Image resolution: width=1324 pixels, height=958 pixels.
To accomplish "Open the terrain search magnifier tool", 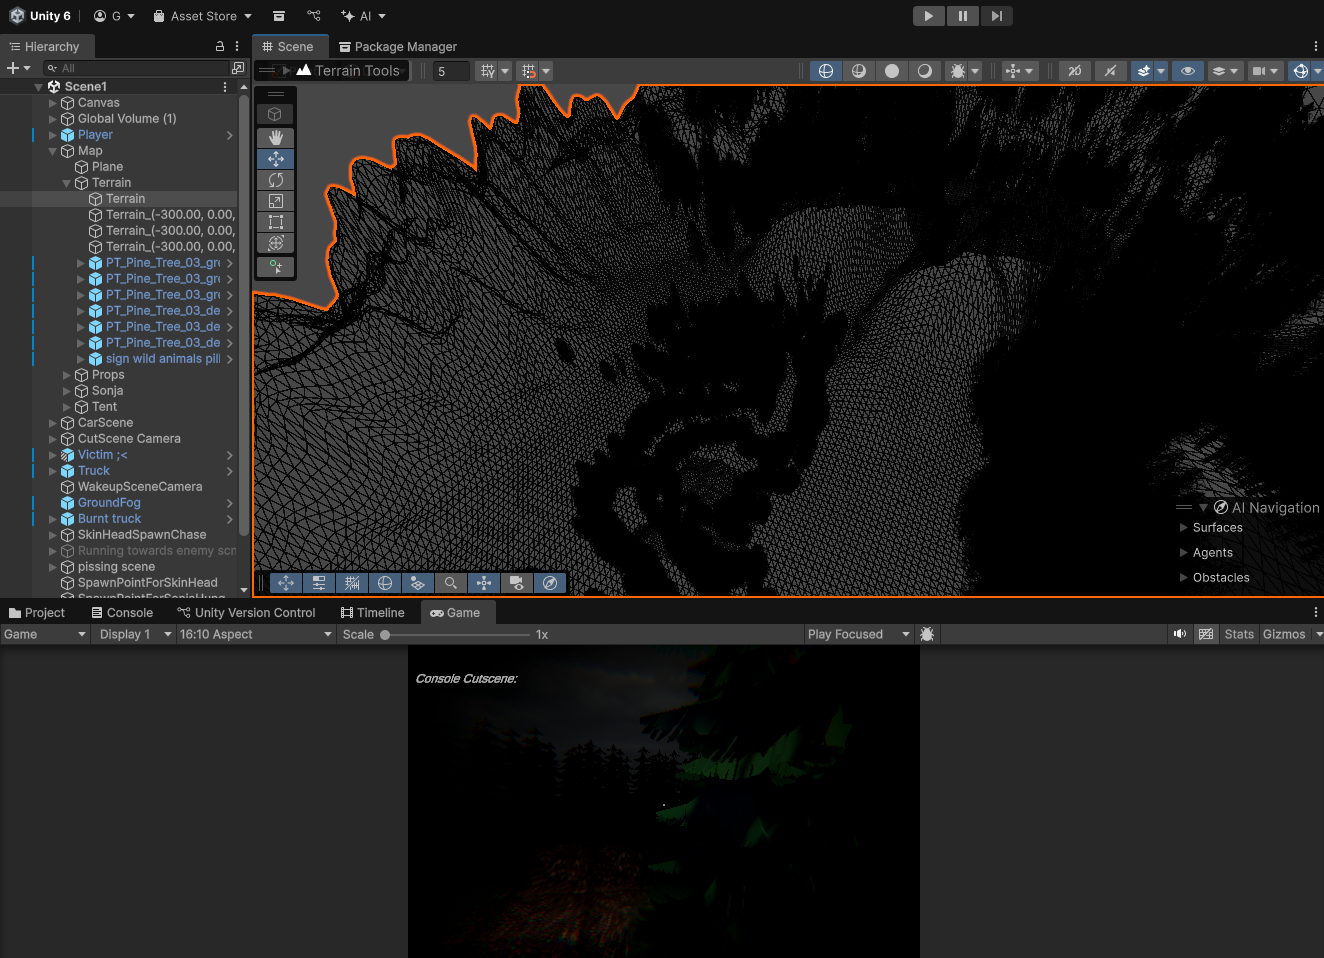I will click(x=451, y=583).
